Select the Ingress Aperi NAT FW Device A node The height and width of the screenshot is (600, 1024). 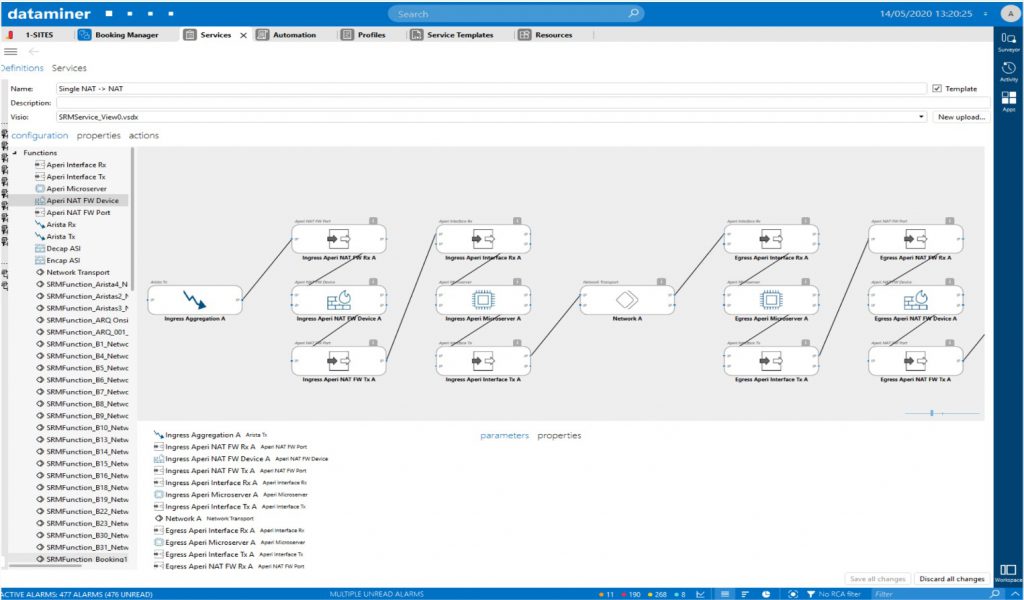click(339, 300)
